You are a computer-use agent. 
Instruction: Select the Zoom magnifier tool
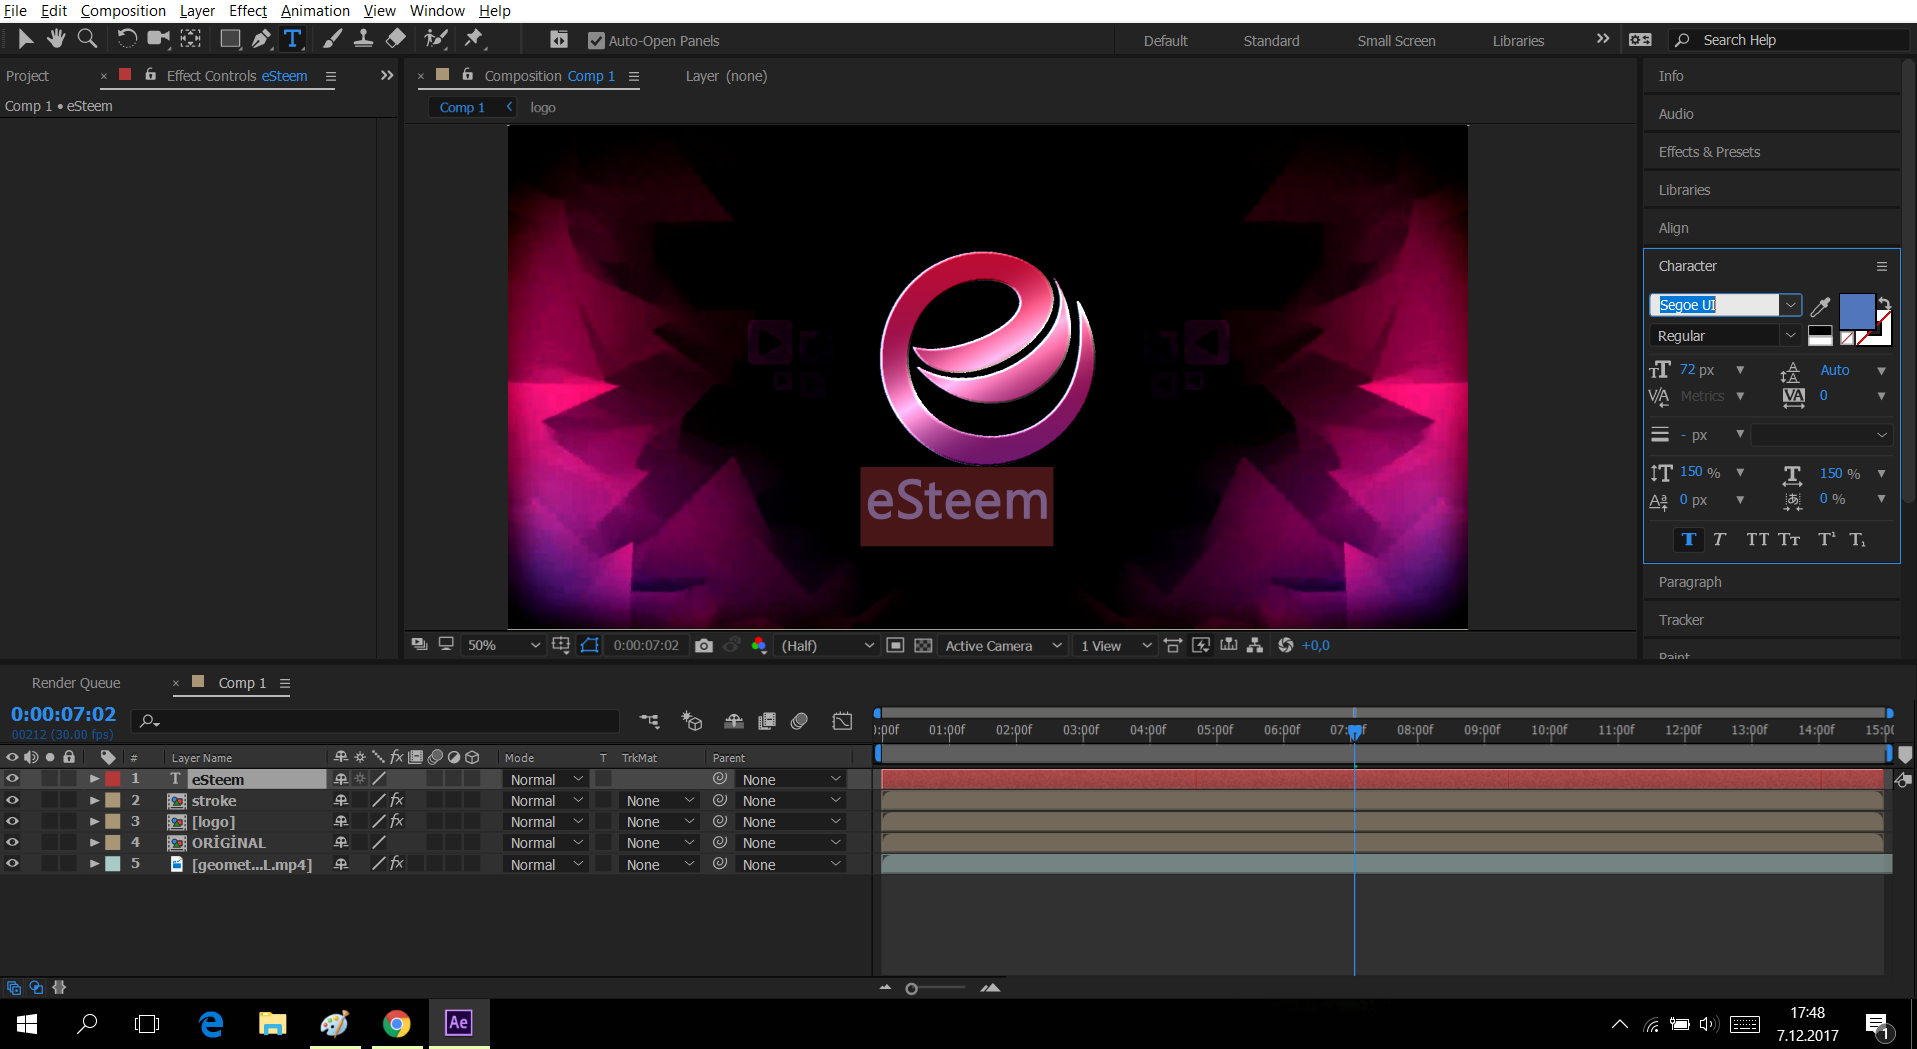(x=88, y=39)
